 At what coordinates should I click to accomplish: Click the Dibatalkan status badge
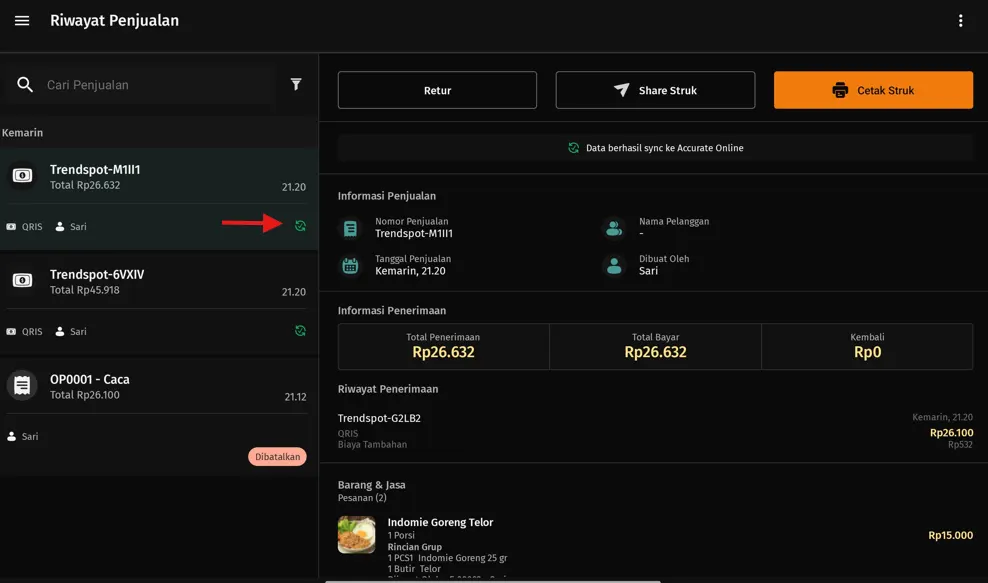(277, 457)
